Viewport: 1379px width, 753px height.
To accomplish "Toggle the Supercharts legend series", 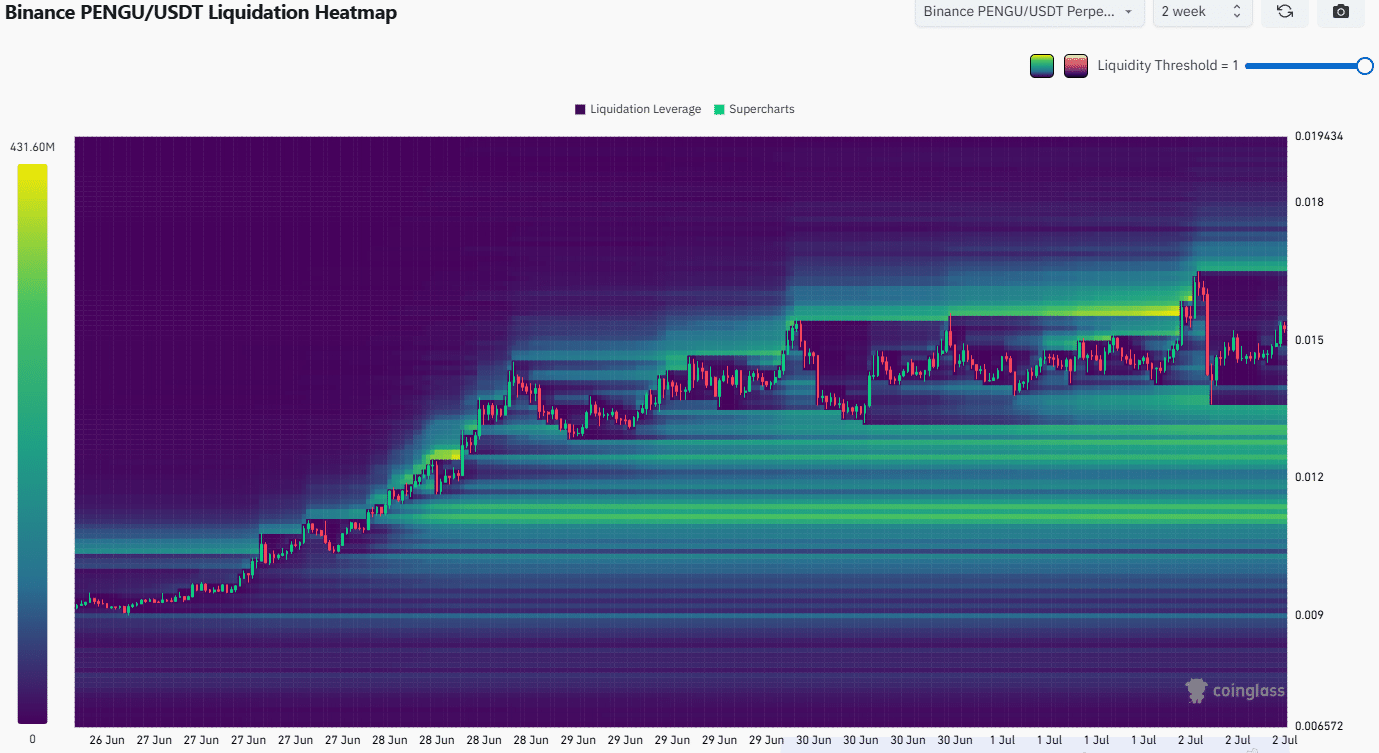I will pyautogui.click(x=754, y=109).
